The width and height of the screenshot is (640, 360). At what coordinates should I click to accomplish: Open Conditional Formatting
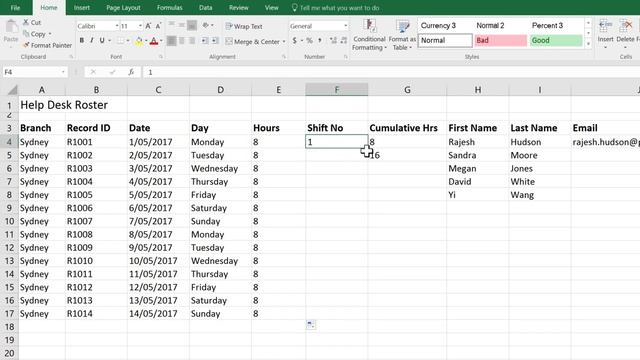point(369,35)
